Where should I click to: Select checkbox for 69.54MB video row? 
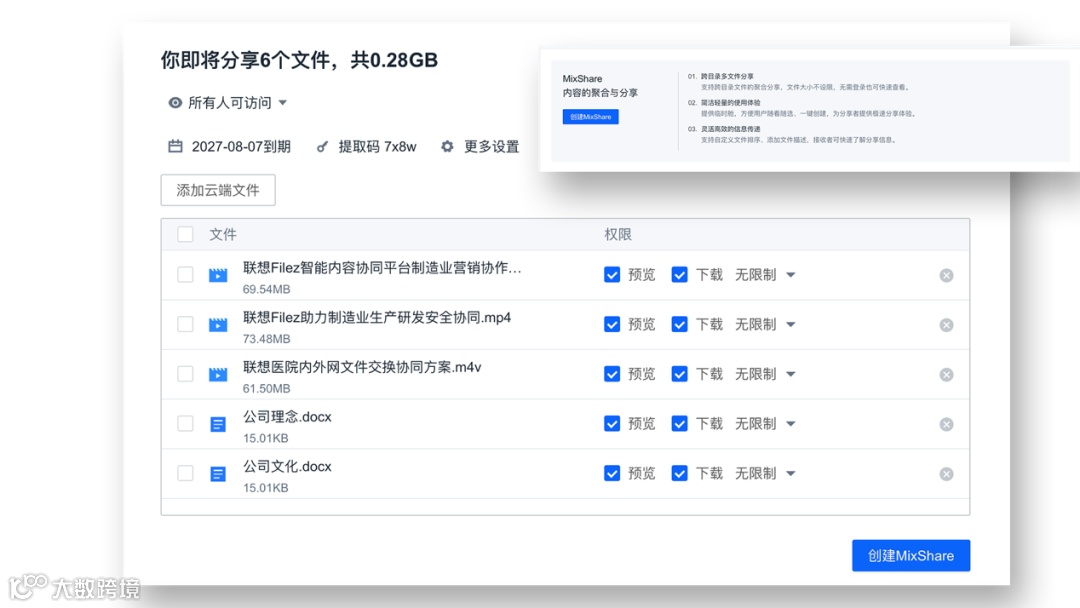185,275
